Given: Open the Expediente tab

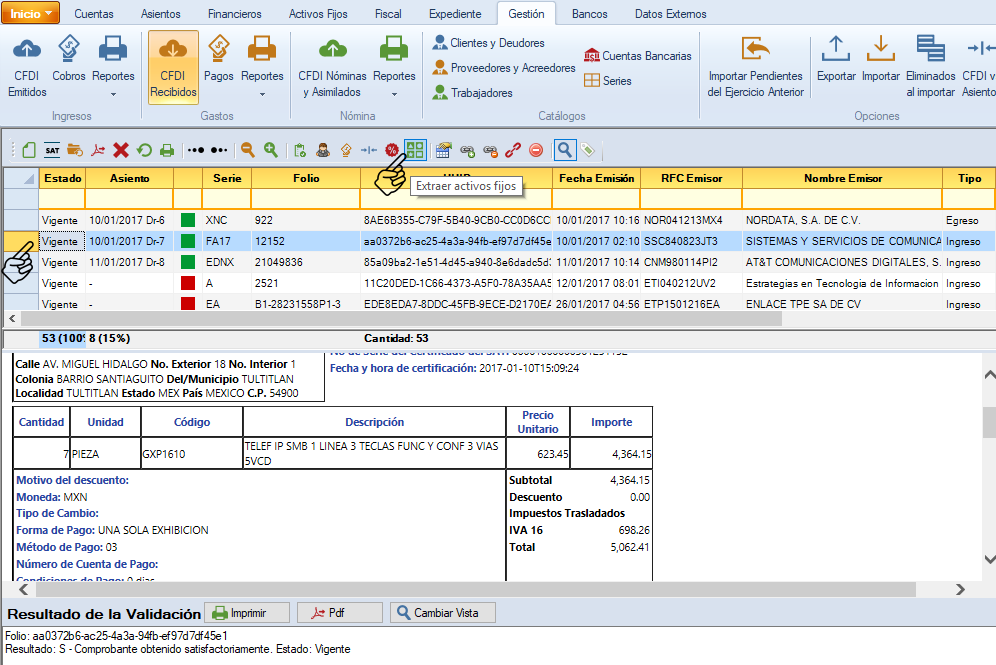Looking at the screenshot, I should pyautogui.click(x=455, y=14).
